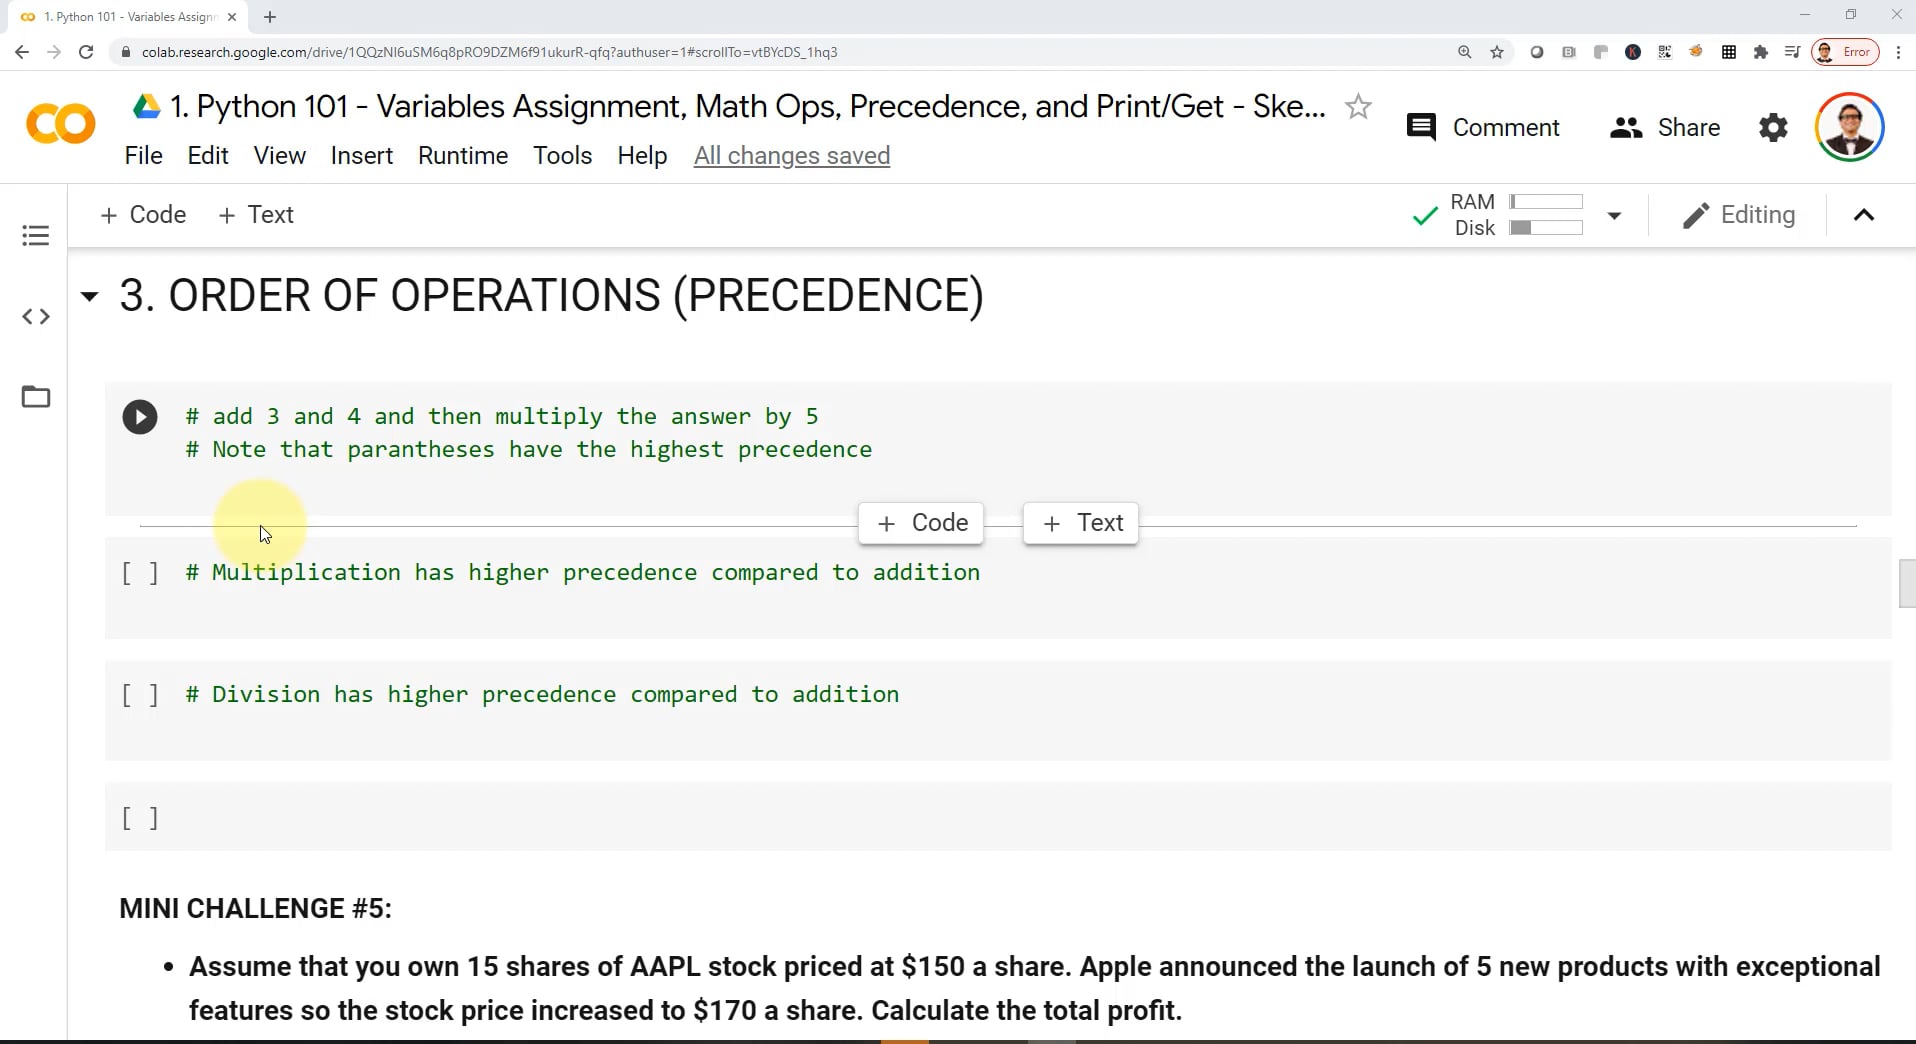
Task: Open the settings gear
Action: 1773,128
